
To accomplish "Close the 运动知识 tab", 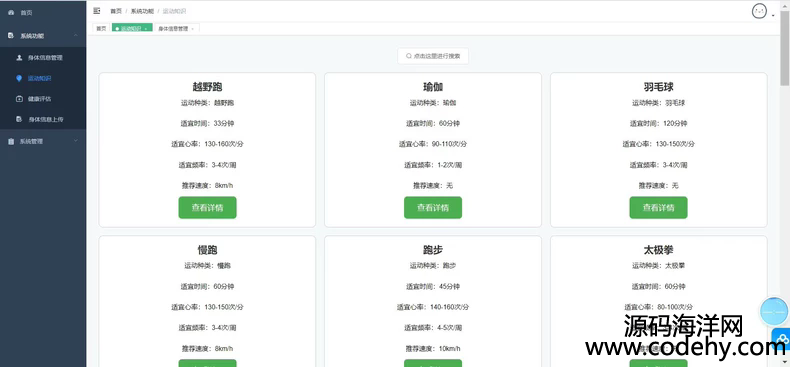I will pos(146,29).
